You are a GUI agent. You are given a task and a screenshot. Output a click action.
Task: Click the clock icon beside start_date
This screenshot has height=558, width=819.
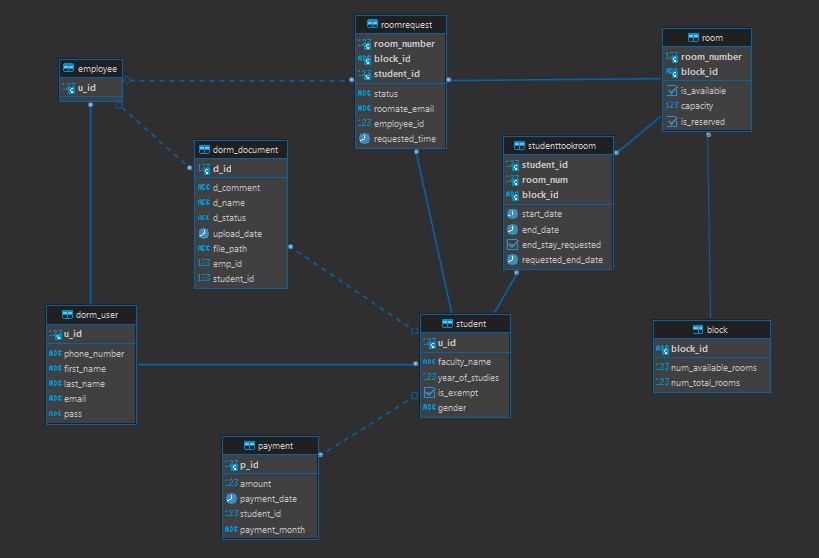pyautogui.click(x=512, y=214)
